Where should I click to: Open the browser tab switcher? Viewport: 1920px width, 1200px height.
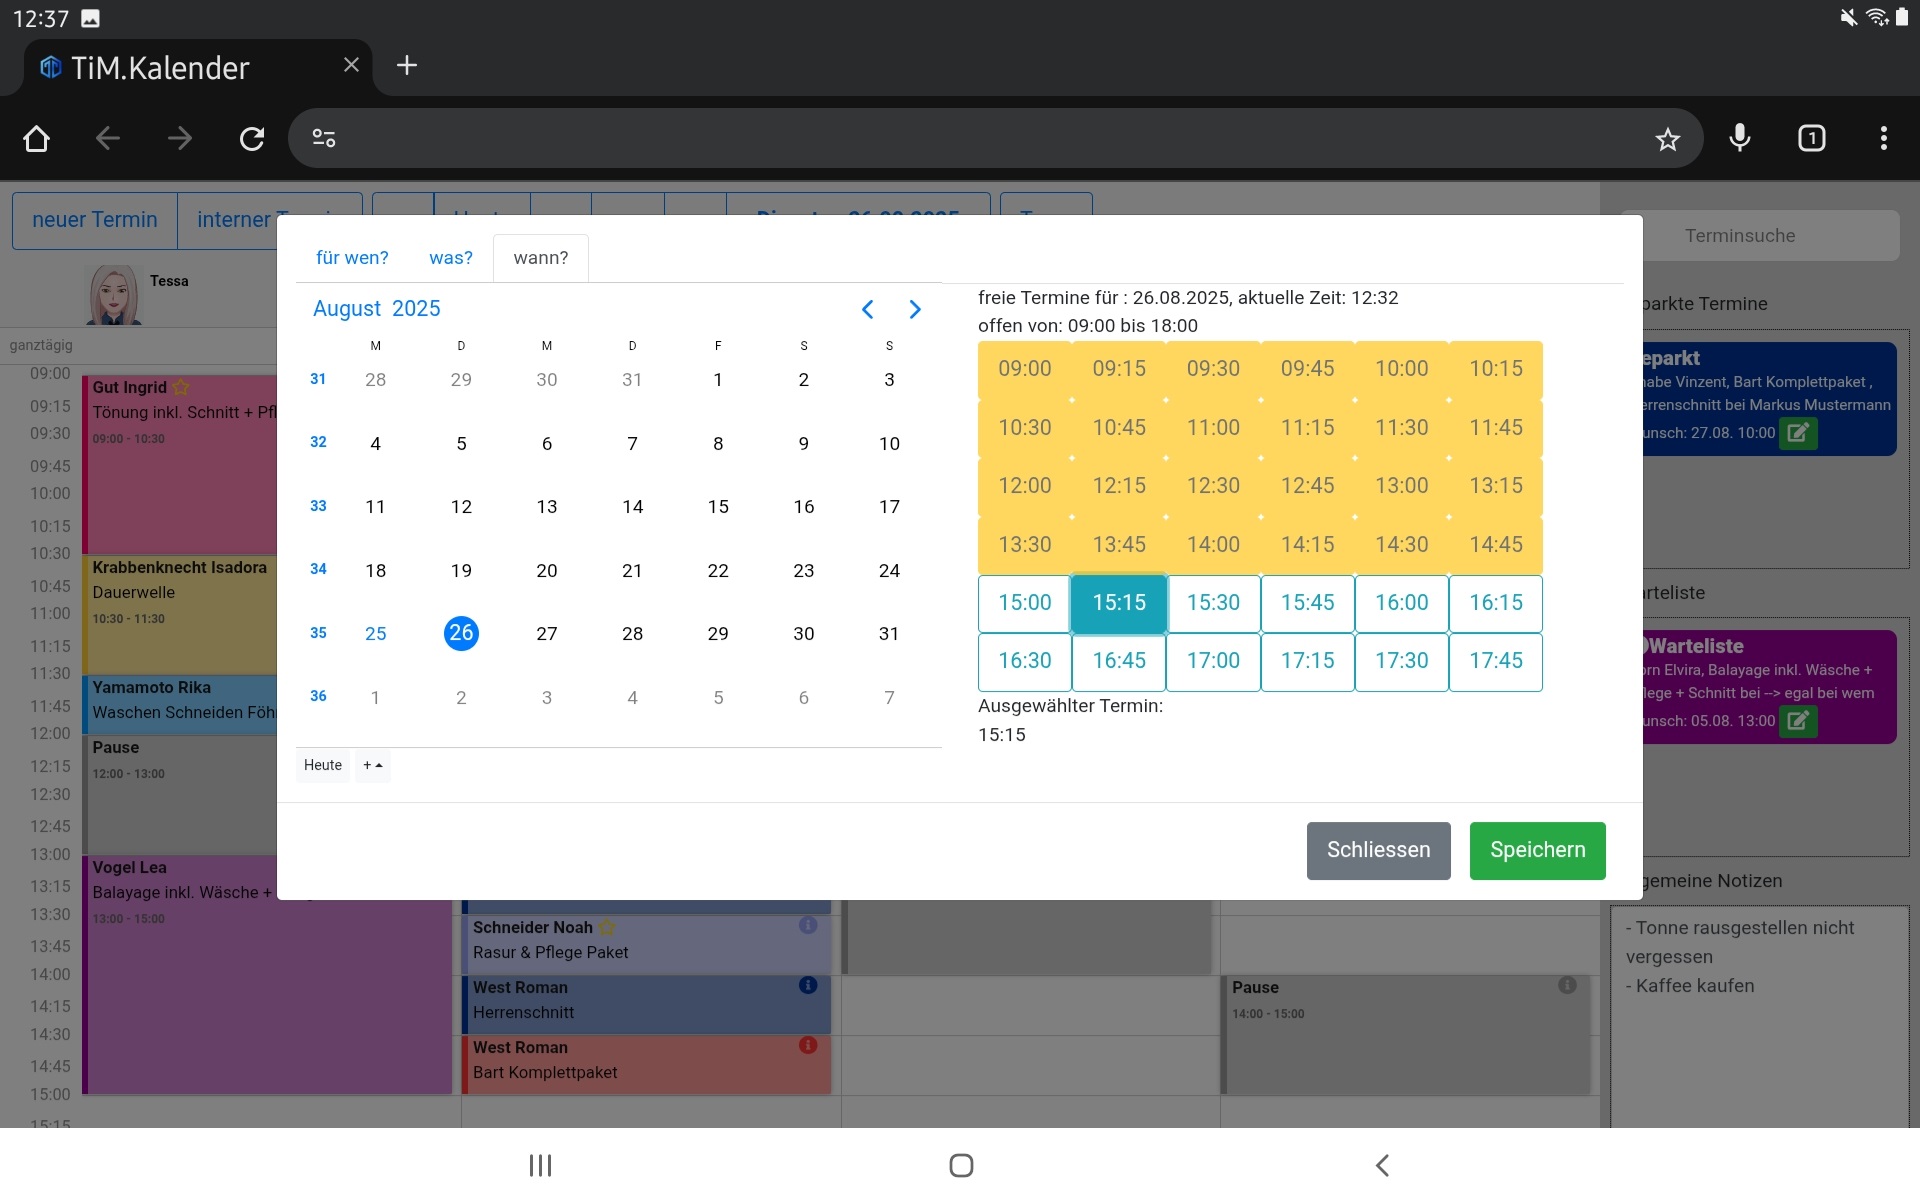point(1811,138)
